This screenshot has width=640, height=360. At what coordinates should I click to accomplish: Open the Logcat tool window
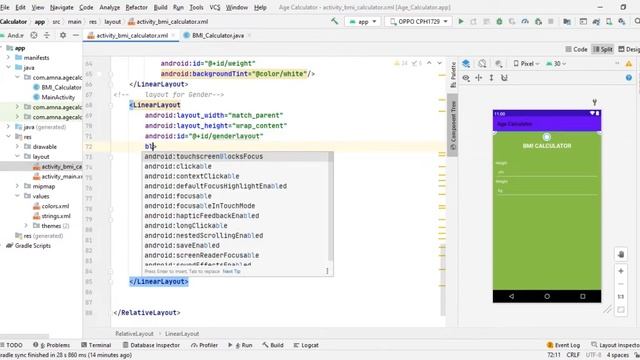pyautogui.click(x=306, y=345)
